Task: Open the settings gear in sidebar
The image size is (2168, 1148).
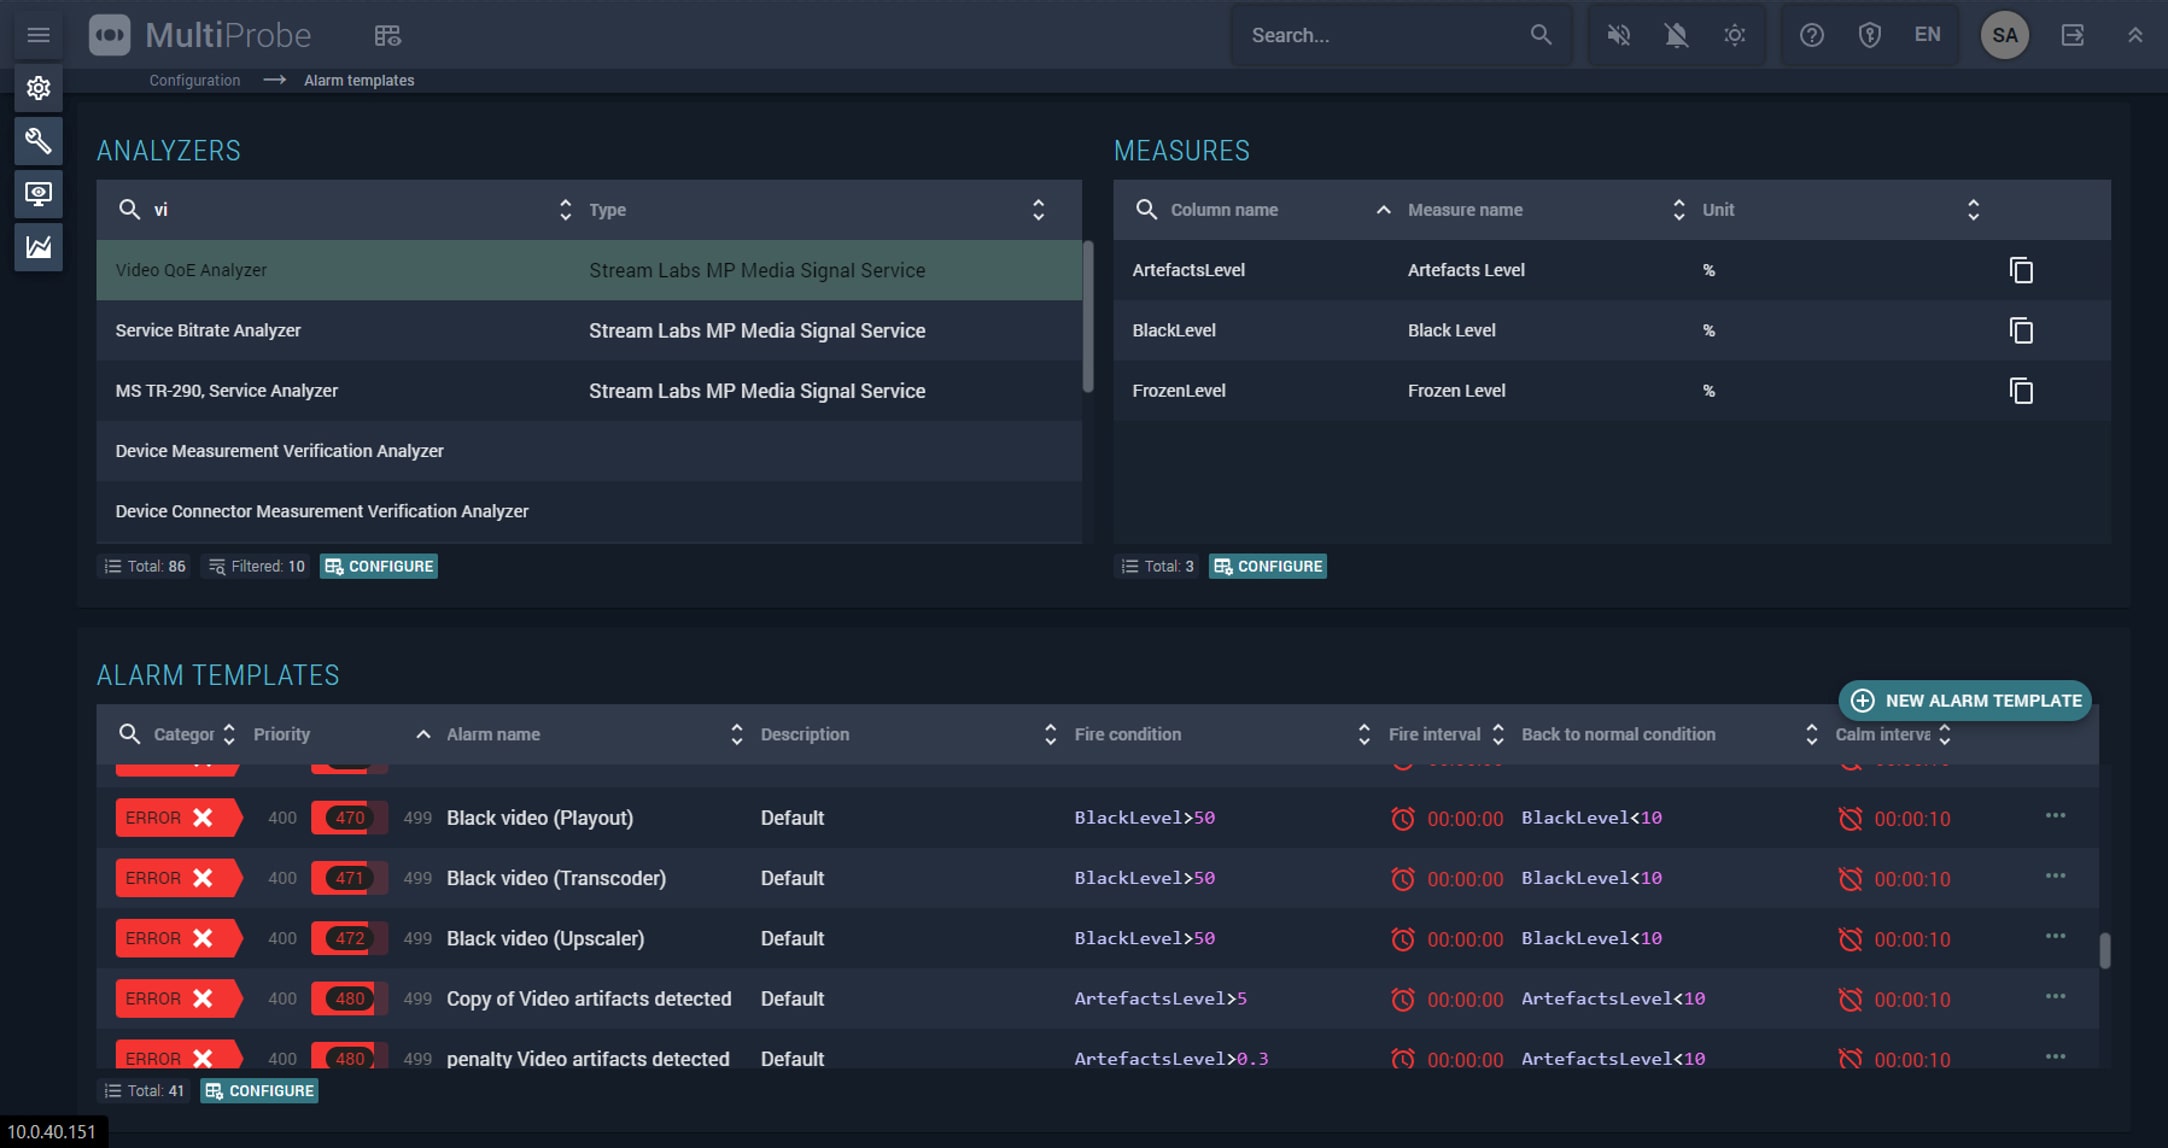Action: 38,88
